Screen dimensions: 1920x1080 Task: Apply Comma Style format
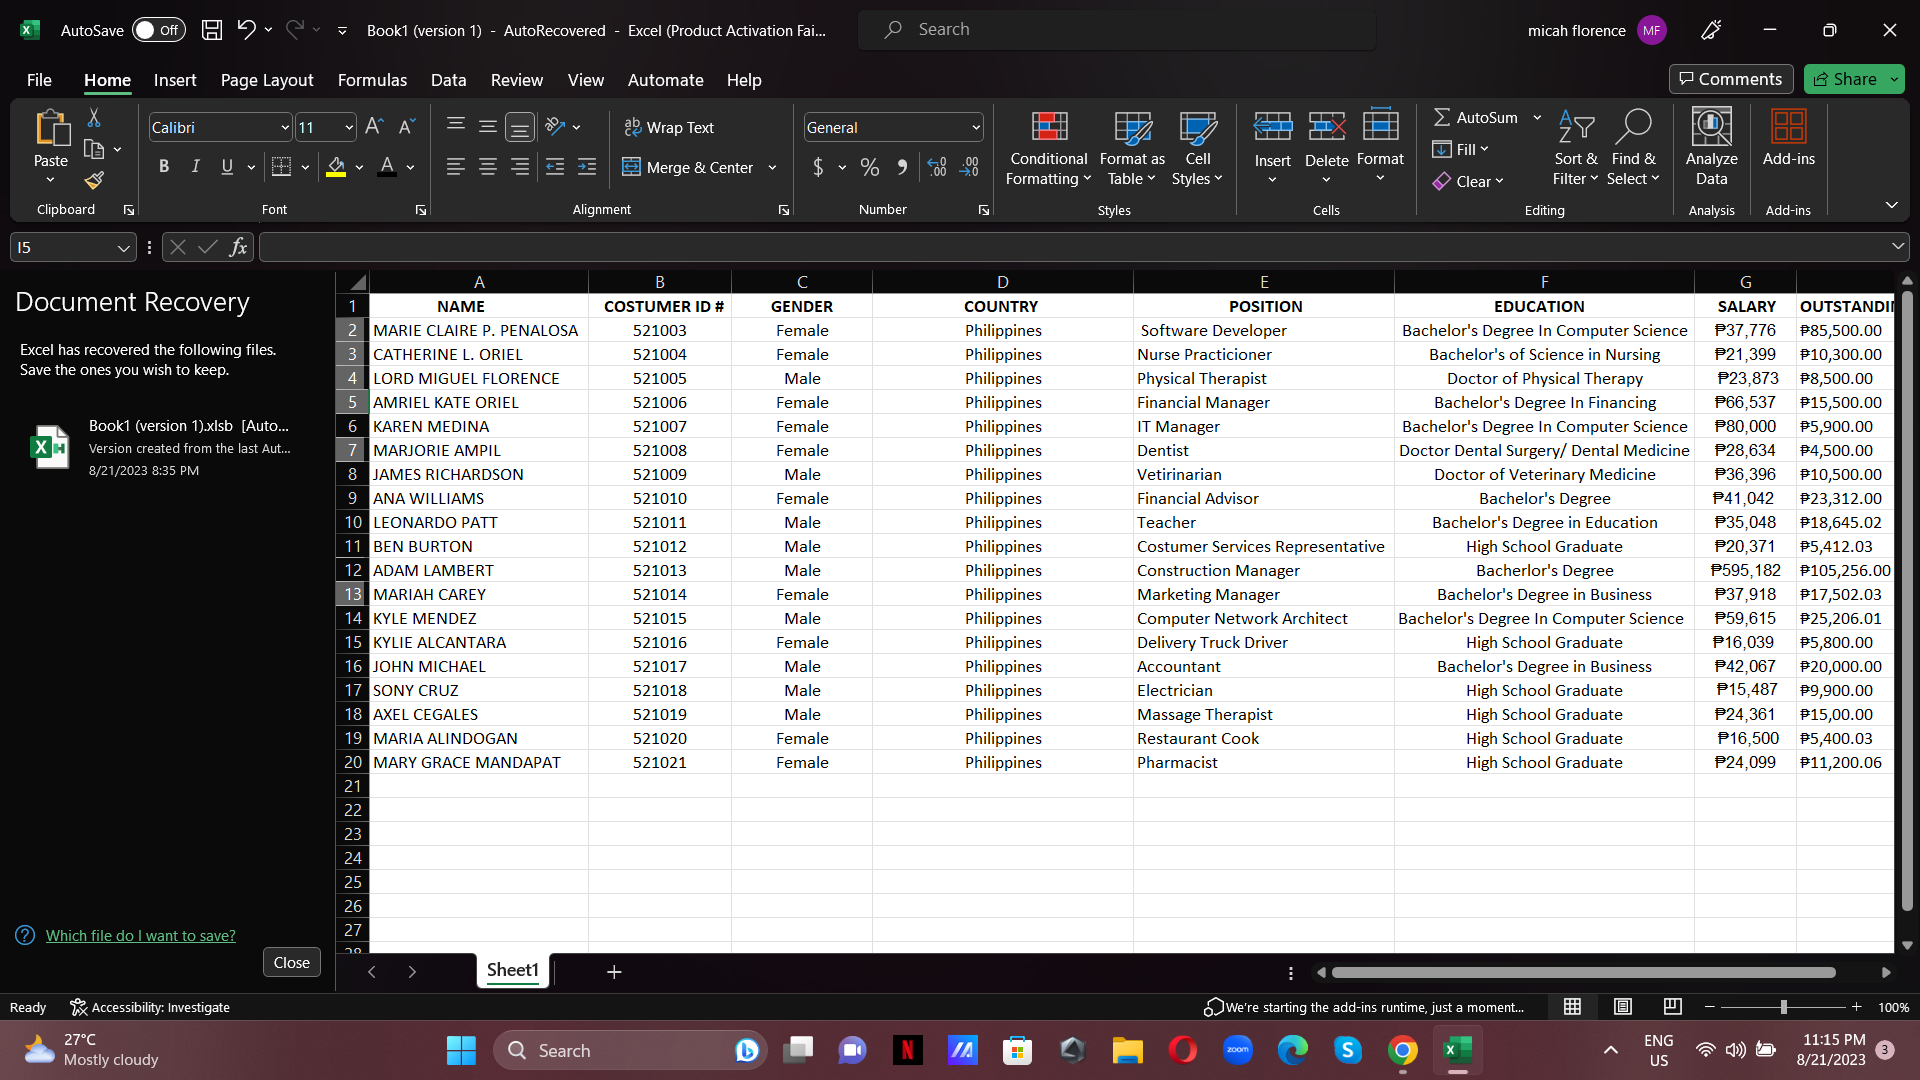902,167
